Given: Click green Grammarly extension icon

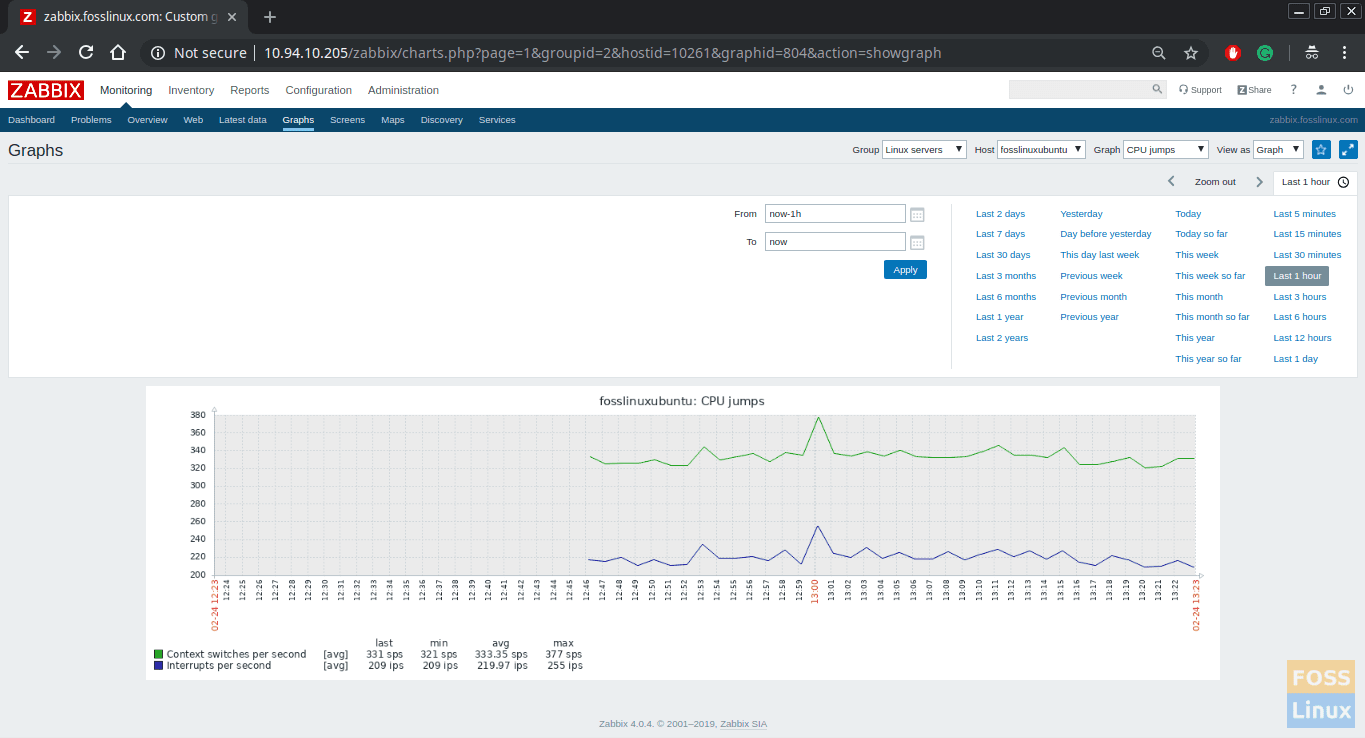Looking at the screenshot, I should 1265,53.
